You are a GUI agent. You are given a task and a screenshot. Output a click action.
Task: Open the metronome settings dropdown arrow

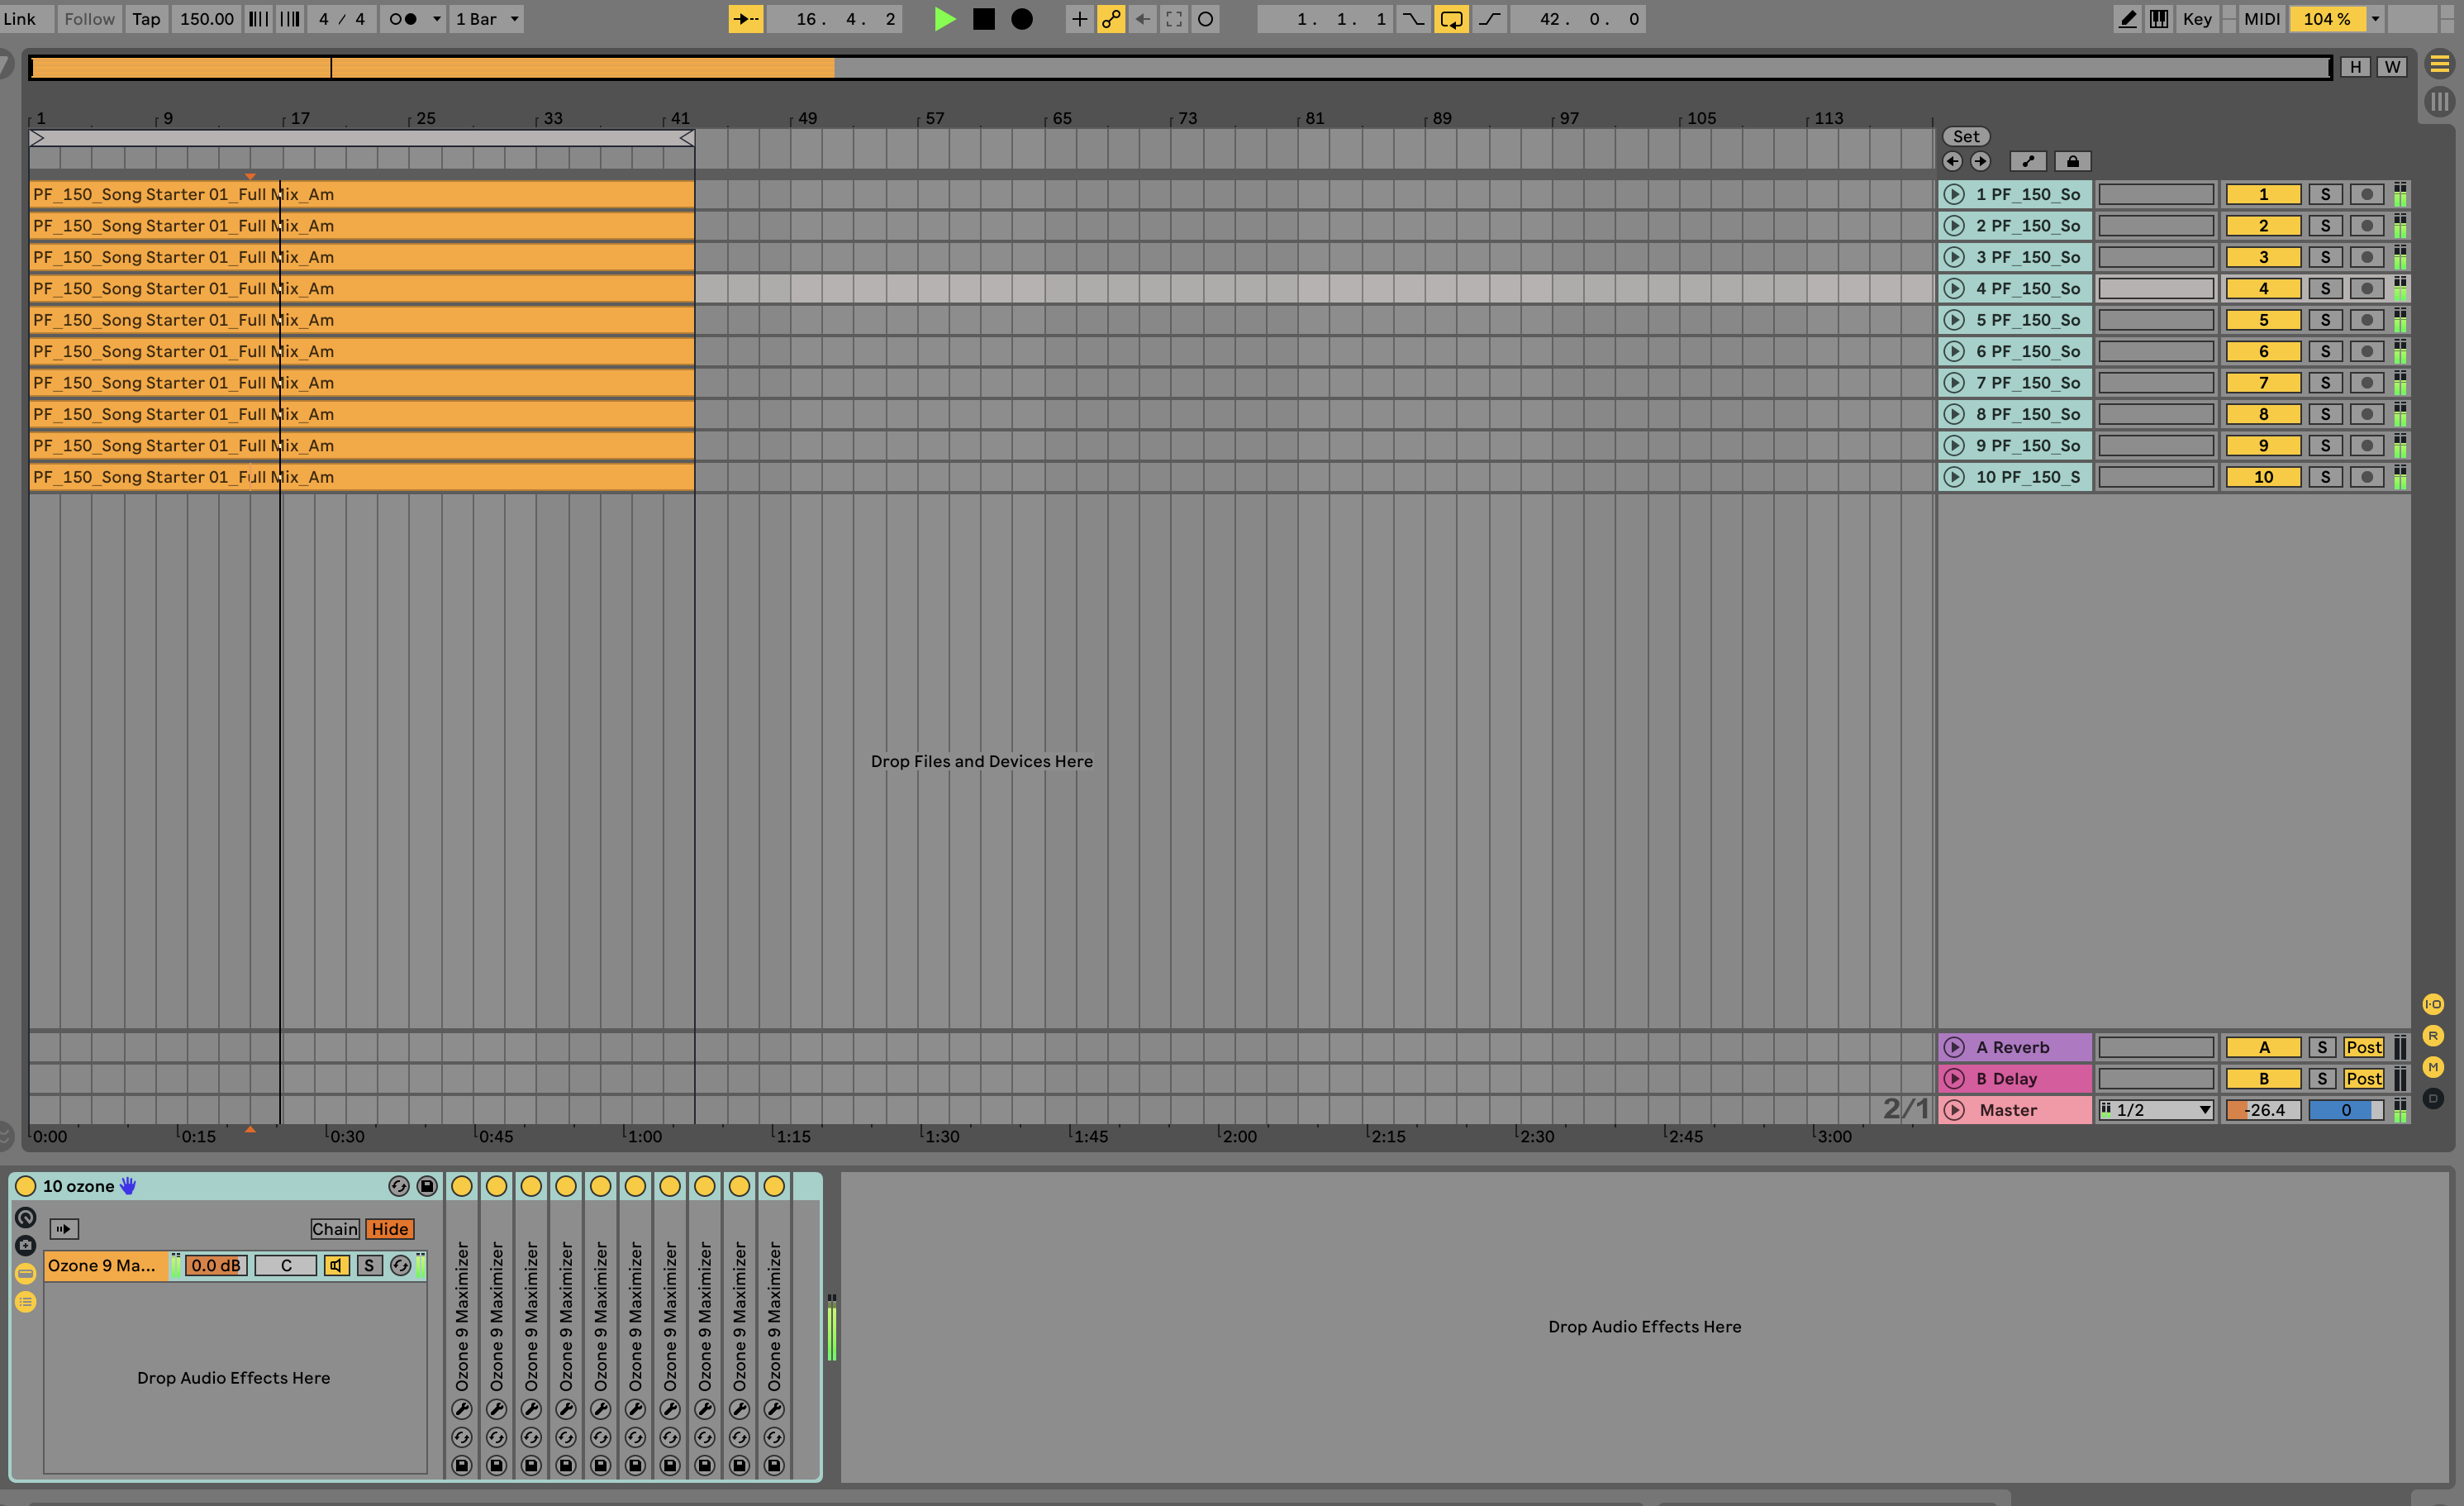click(x=436, y=19)
